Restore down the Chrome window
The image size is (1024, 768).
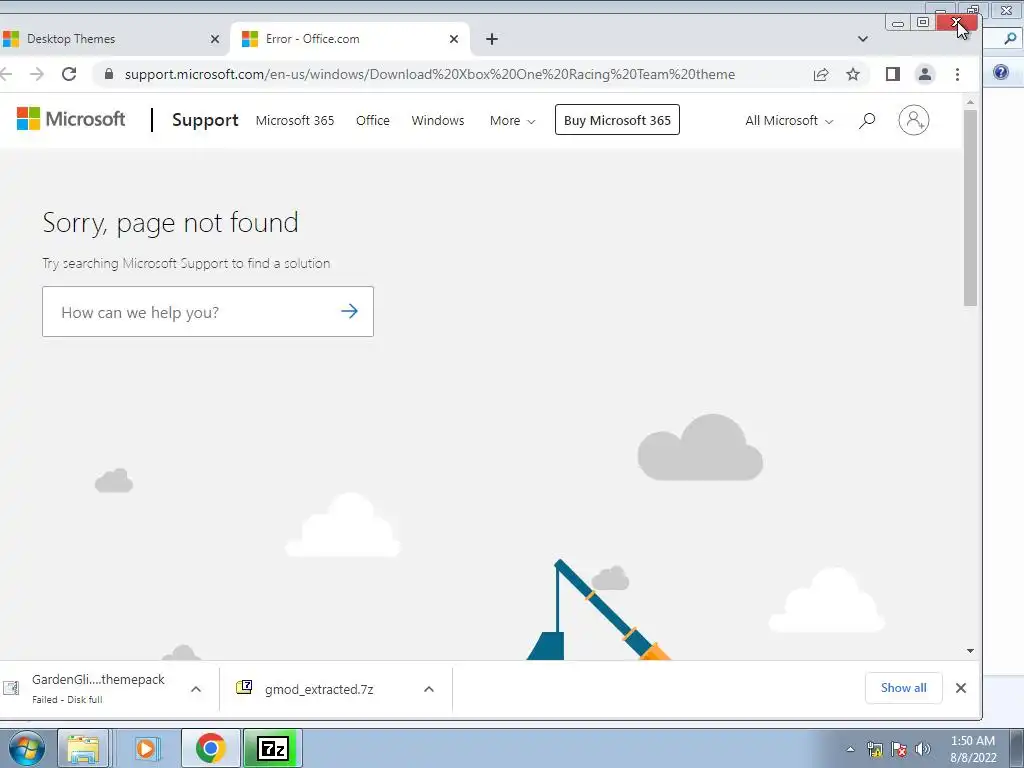click(923, 23)
